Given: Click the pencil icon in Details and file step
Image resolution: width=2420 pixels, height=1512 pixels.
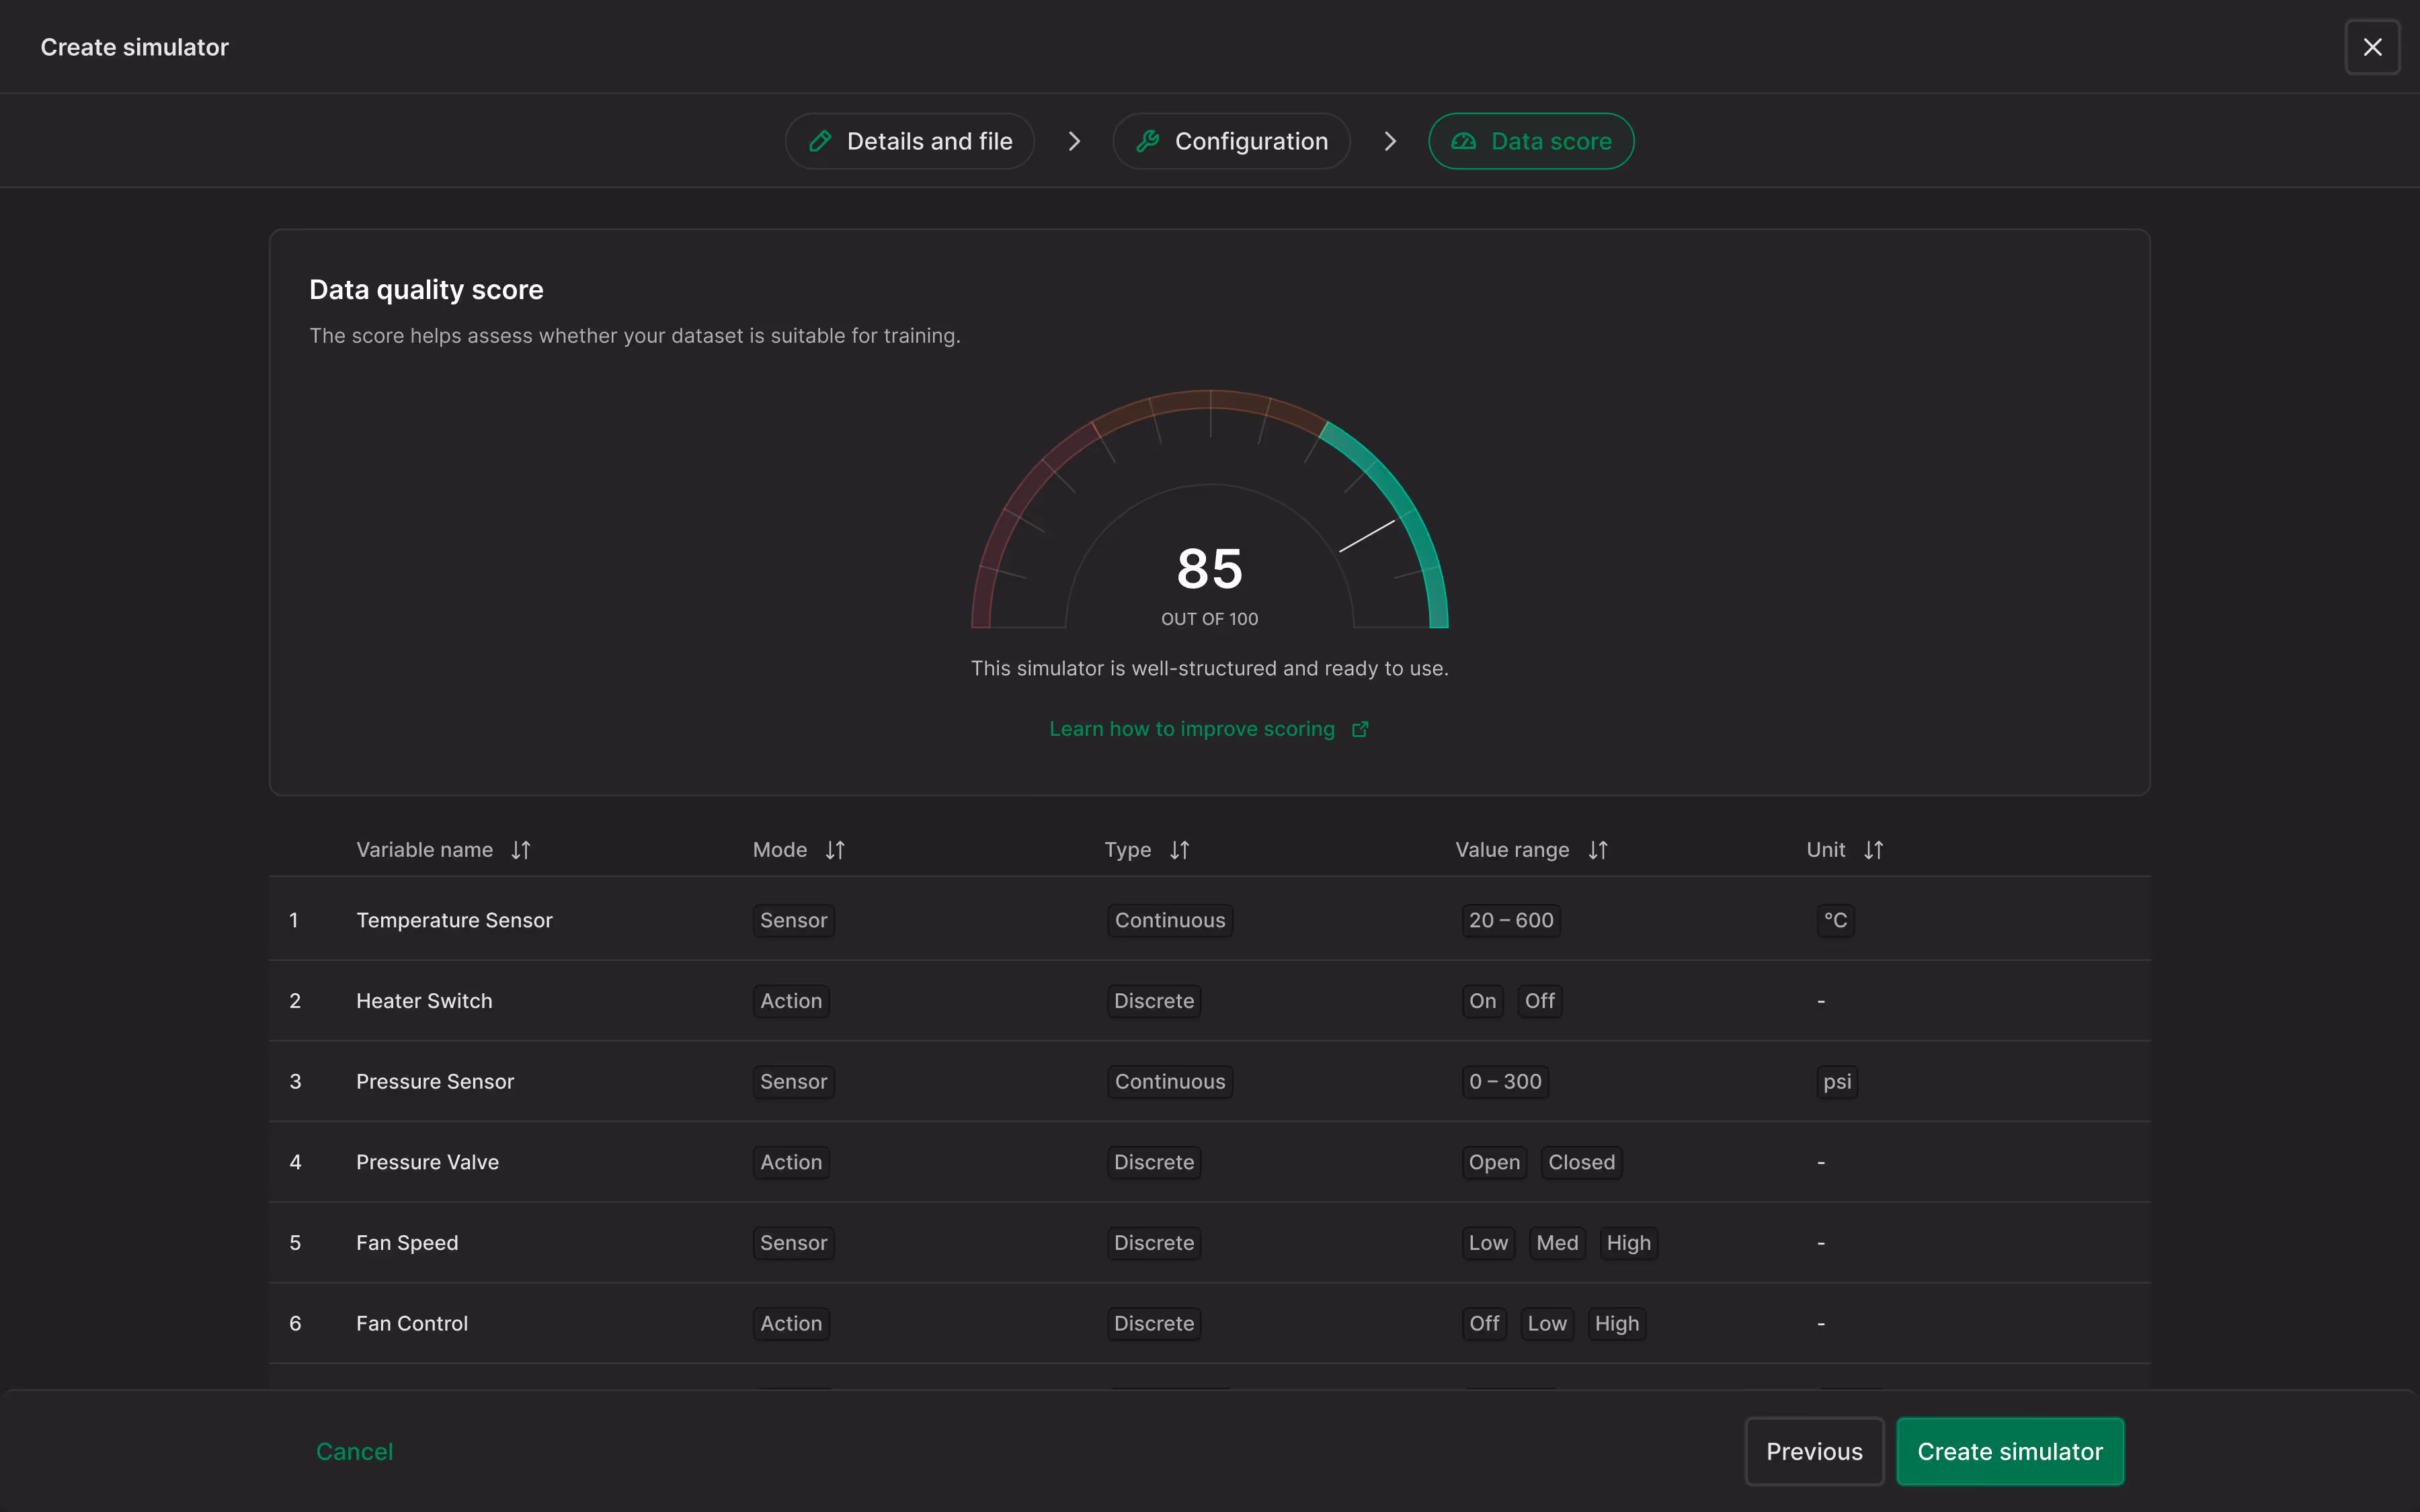Looking at the screenshot, I should pyautogui.click(x=820, y=141).
